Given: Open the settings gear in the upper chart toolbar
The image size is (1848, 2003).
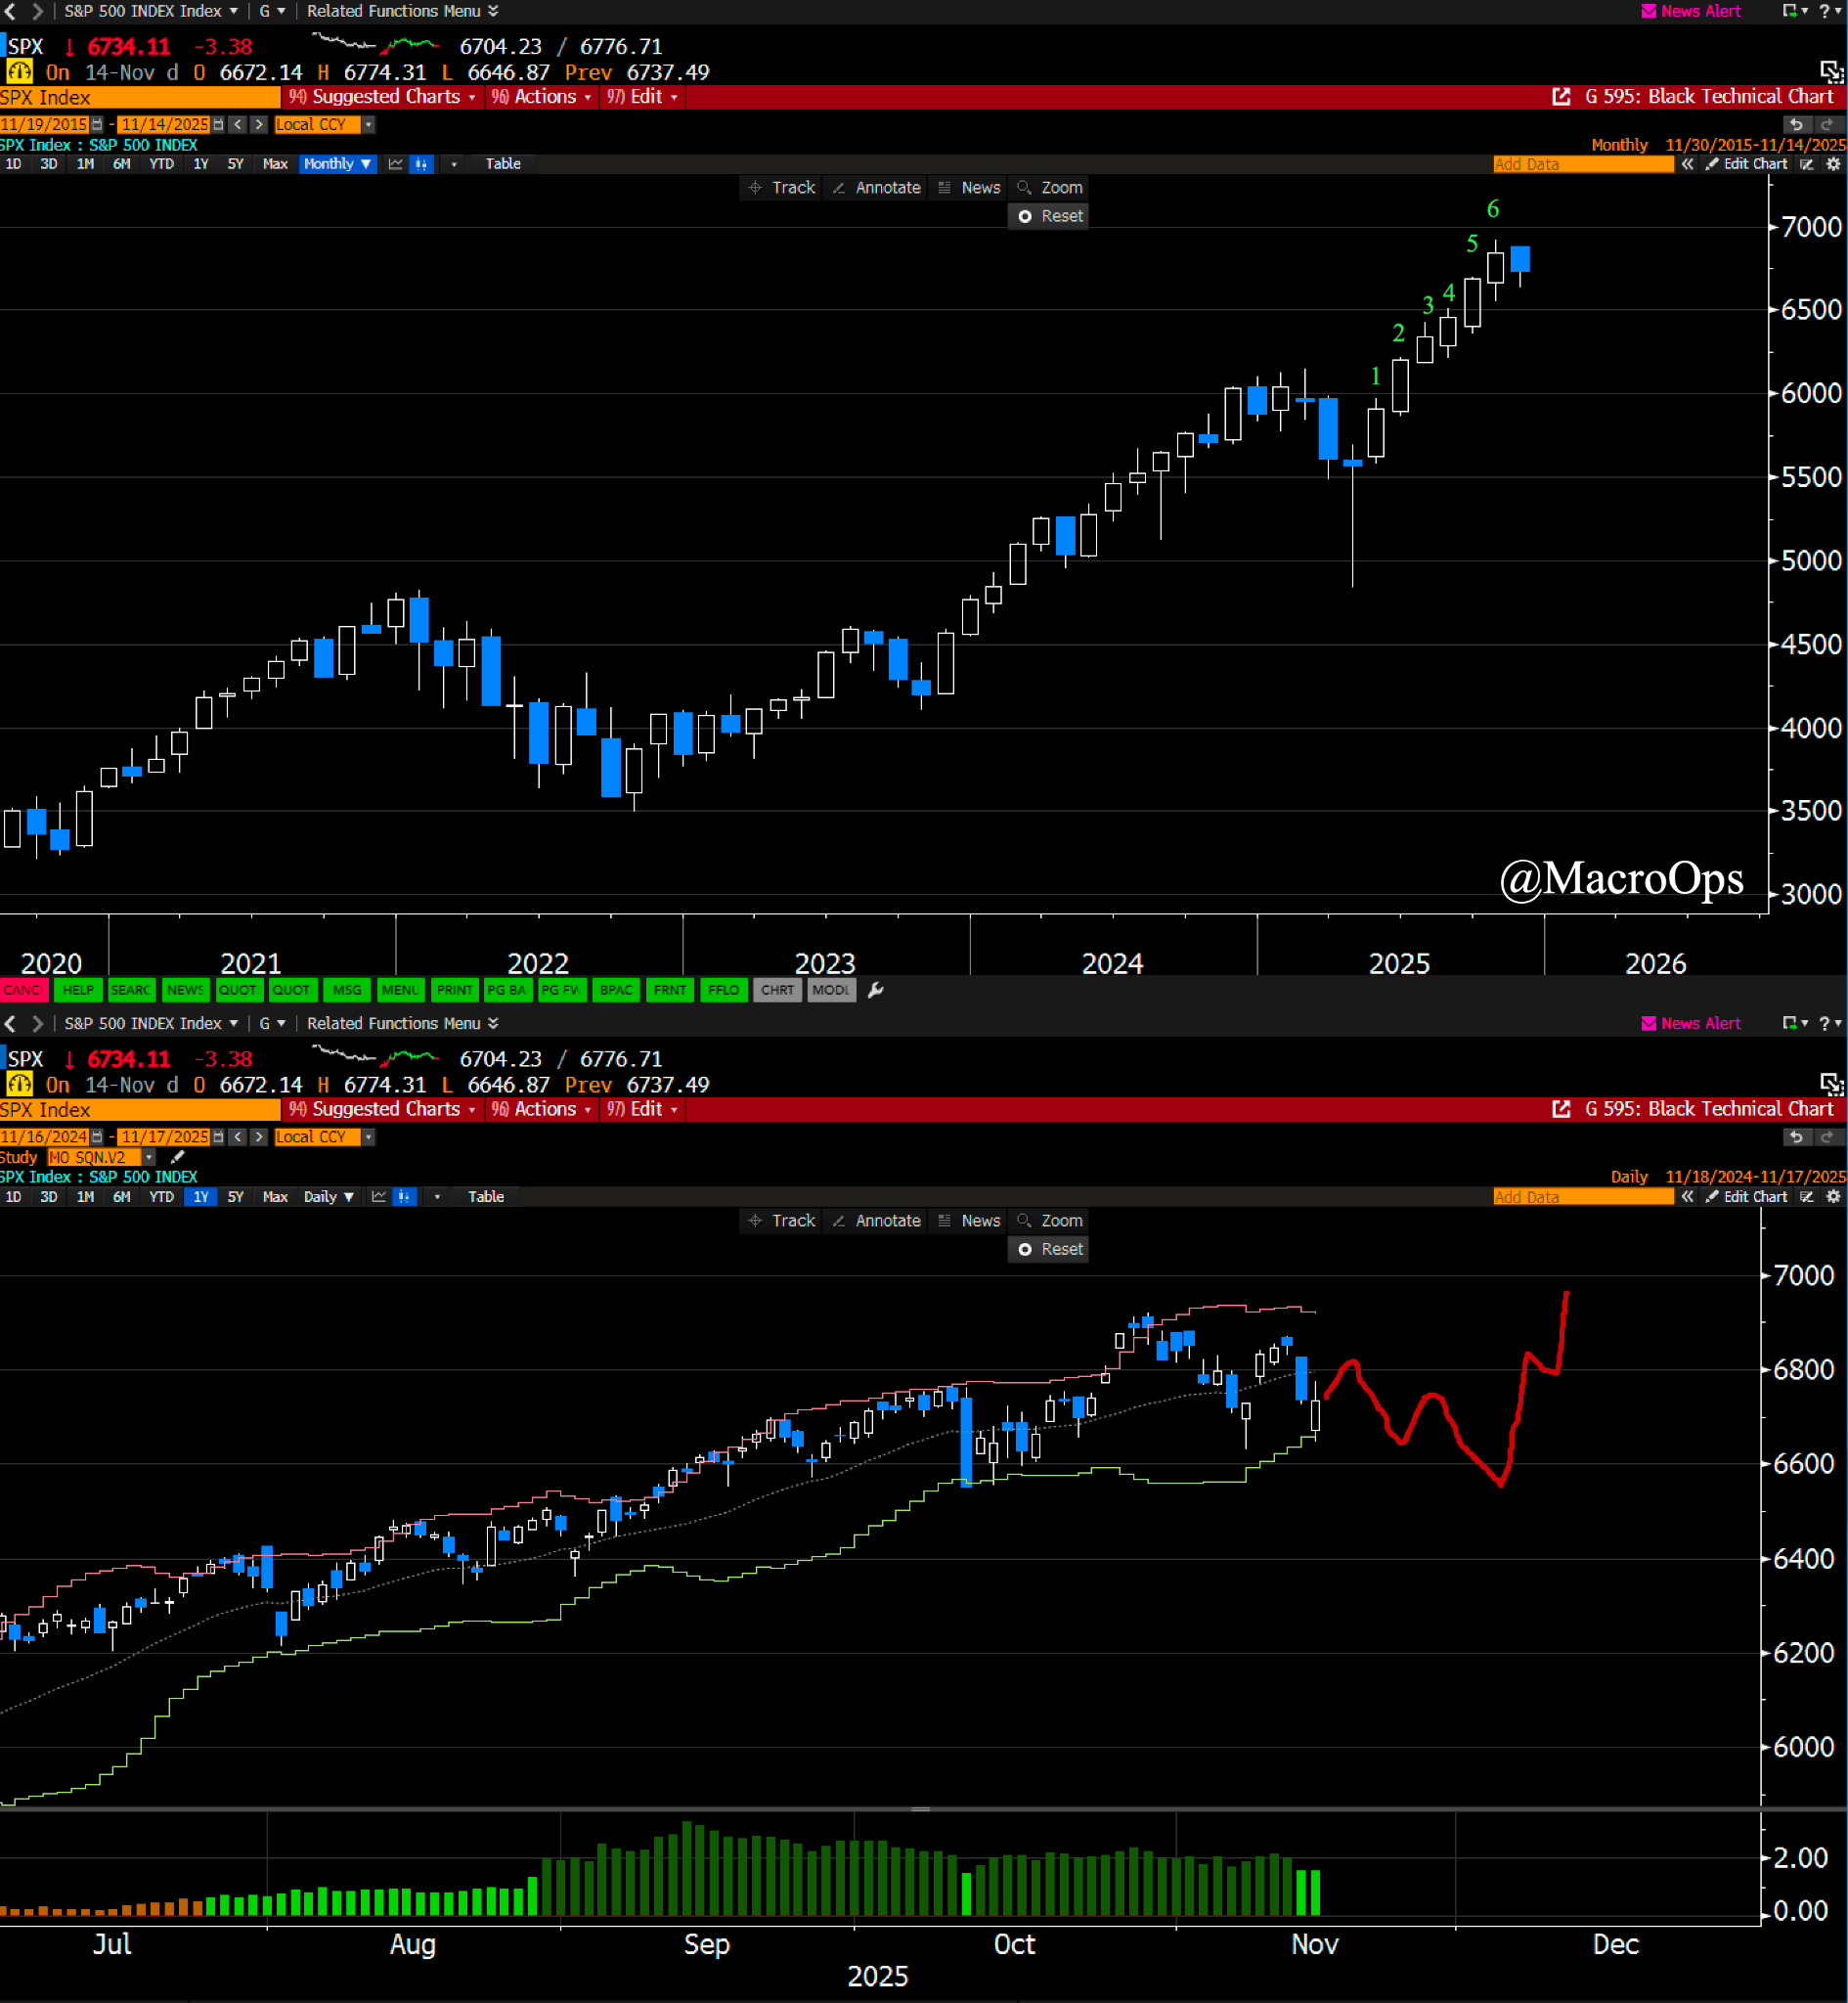Looking at the screenshot, I should (1833, 164).
